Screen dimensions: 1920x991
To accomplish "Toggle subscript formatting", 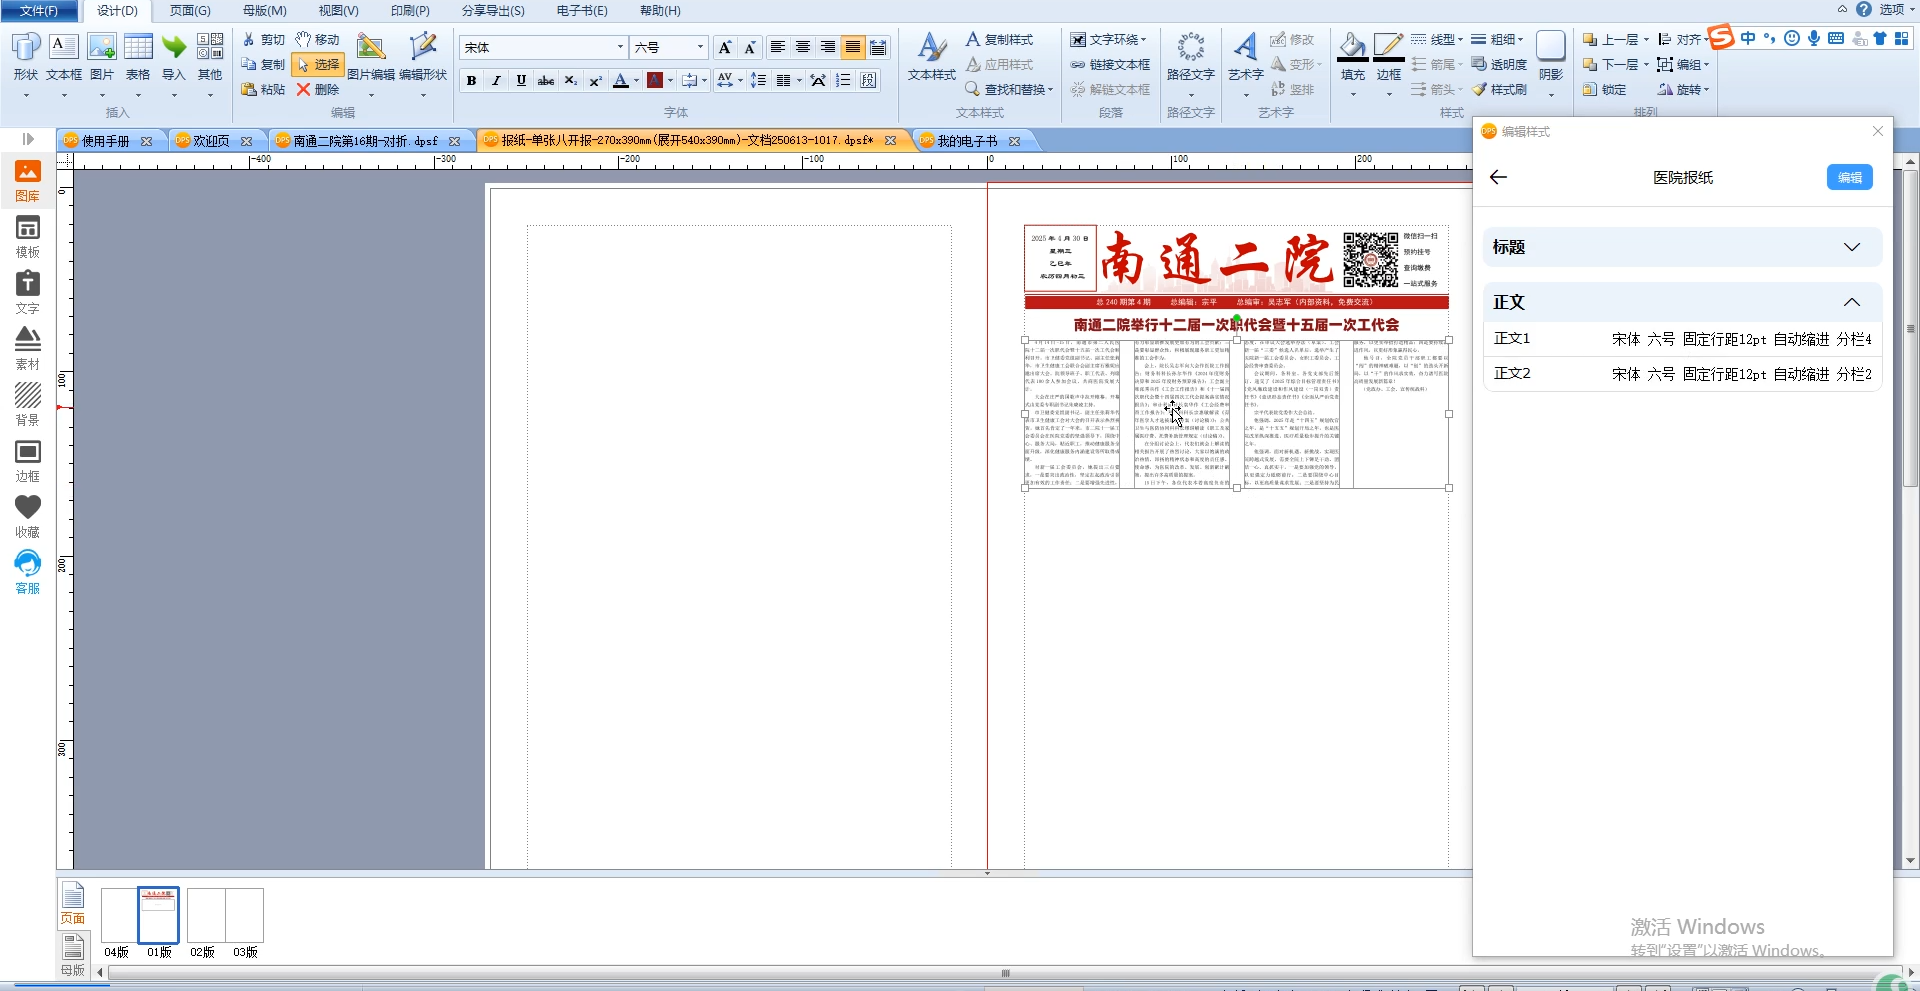I will [571, 81].
